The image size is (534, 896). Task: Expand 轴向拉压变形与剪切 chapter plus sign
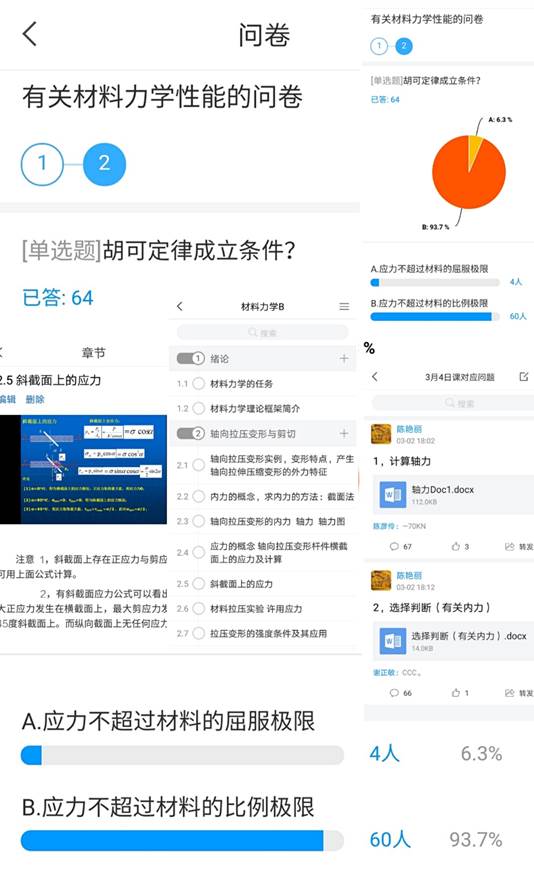(344, 433)
